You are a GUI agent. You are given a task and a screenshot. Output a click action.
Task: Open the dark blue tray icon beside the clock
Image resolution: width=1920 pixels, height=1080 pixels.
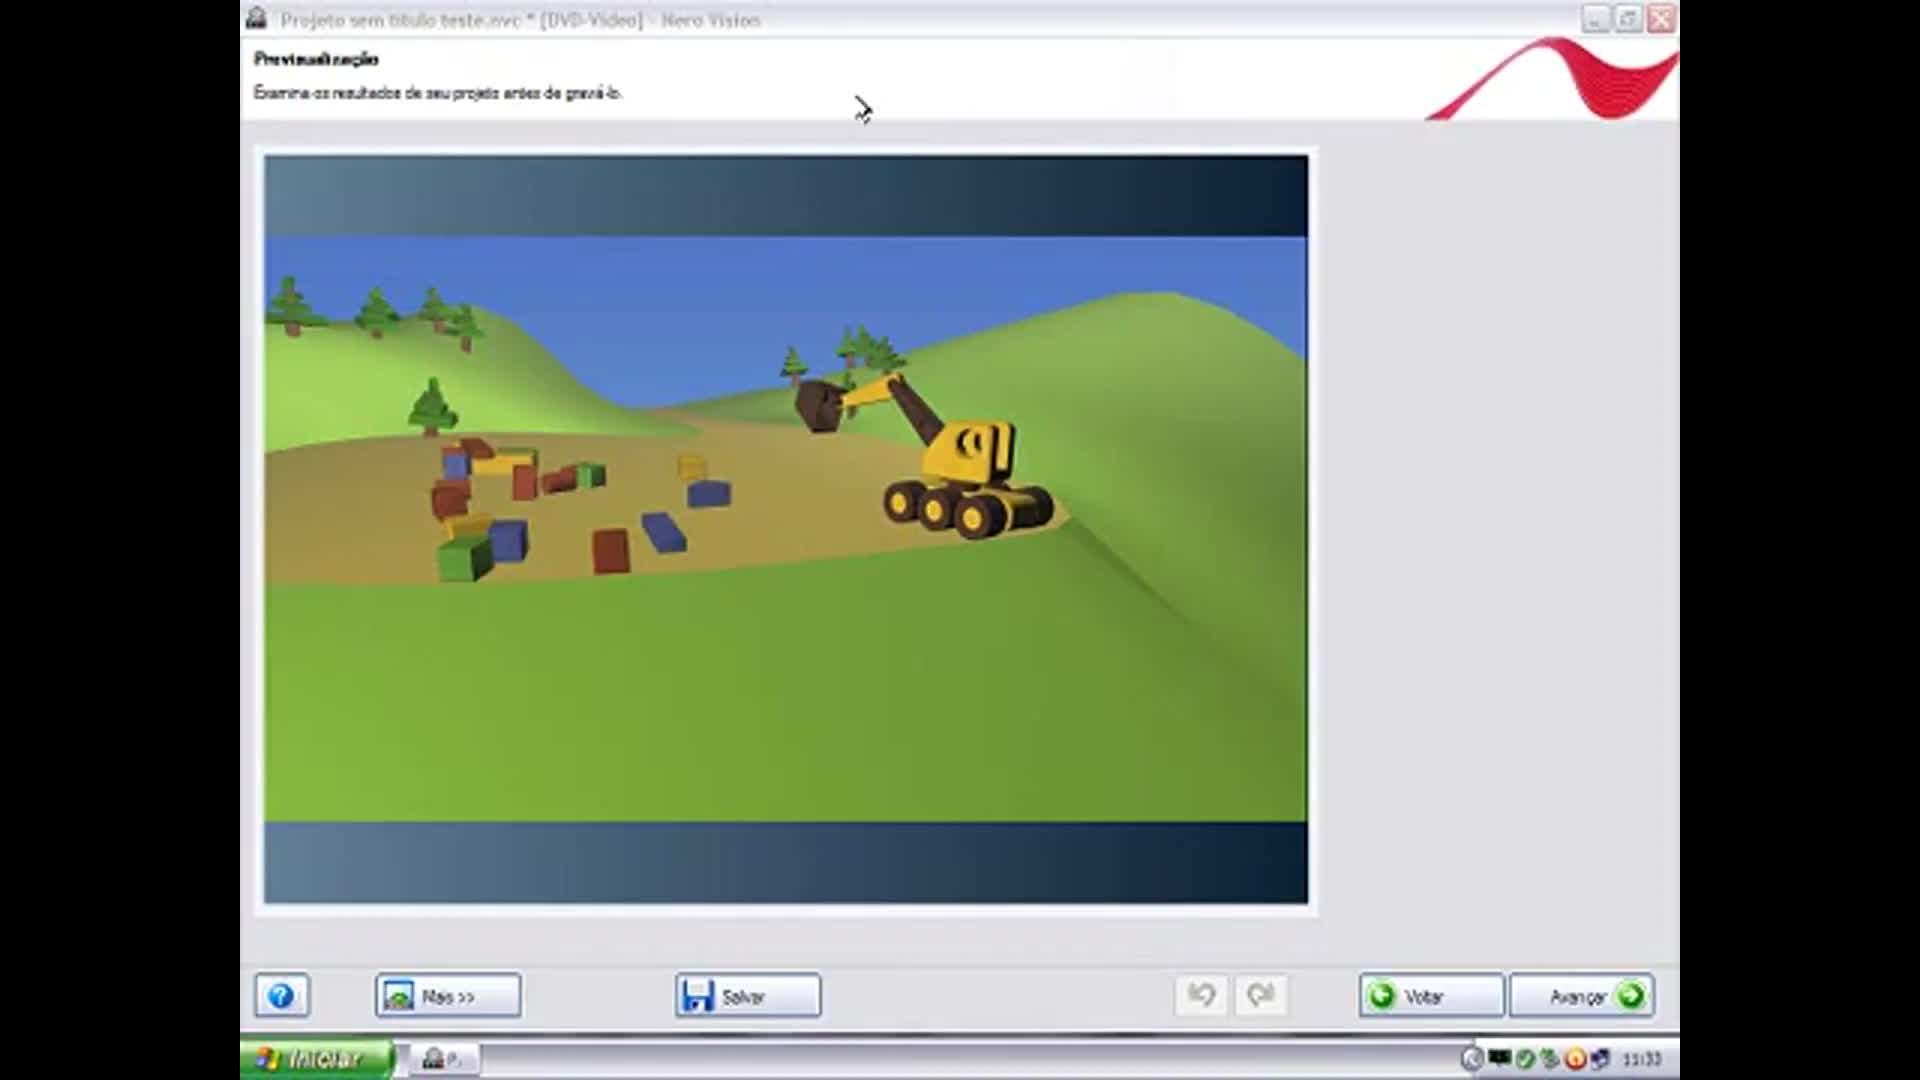(1600, 1059)
